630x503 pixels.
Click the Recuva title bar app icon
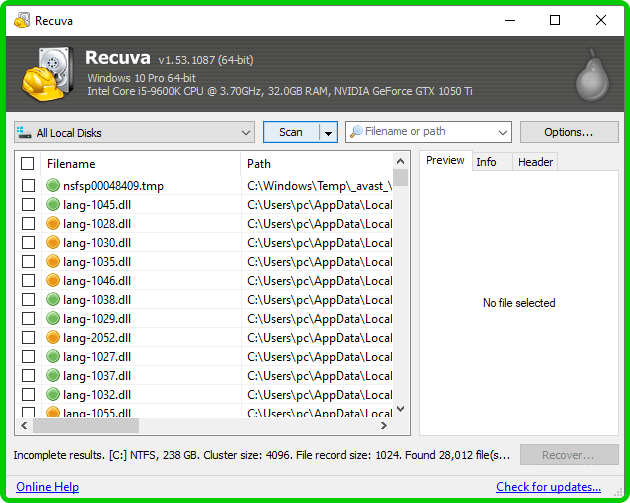tap(22, 20)
